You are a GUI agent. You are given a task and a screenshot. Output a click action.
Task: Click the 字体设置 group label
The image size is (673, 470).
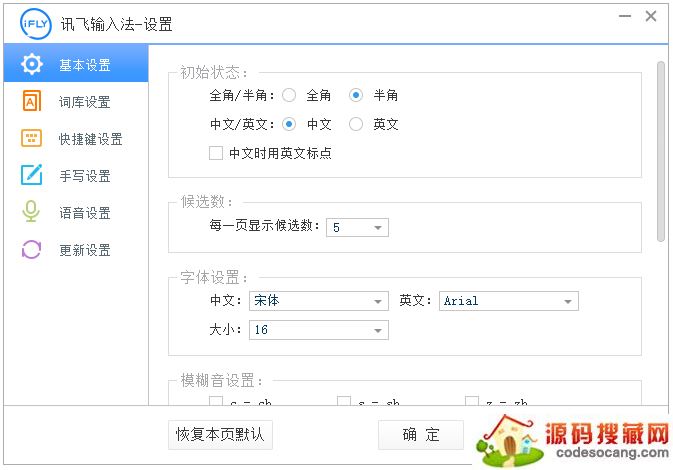[x=214, y=277]
